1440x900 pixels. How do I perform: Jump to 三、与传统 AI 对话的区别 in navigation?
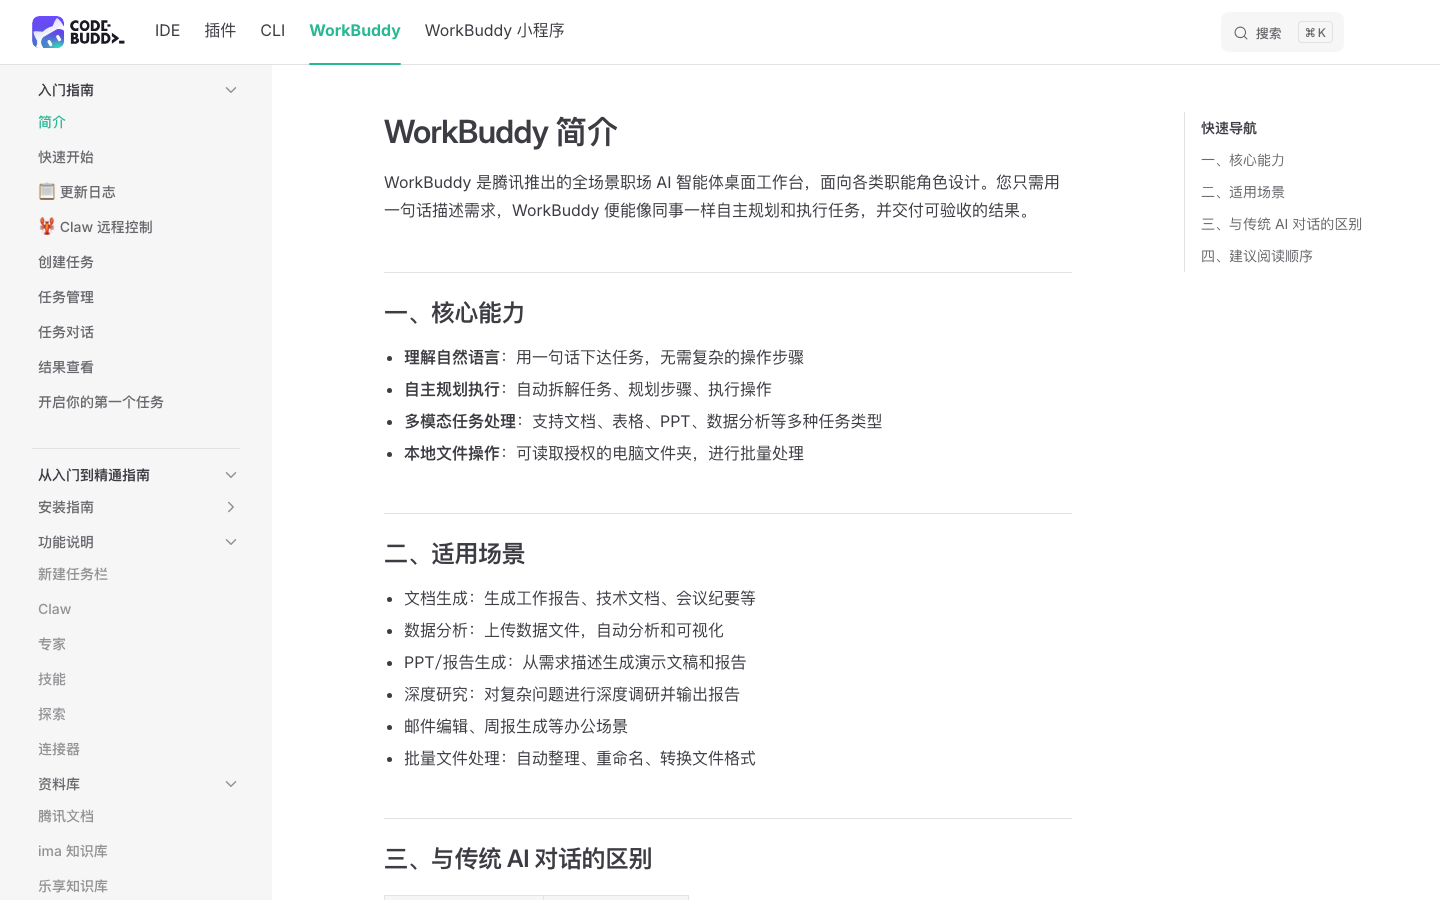coord(1281,224)
